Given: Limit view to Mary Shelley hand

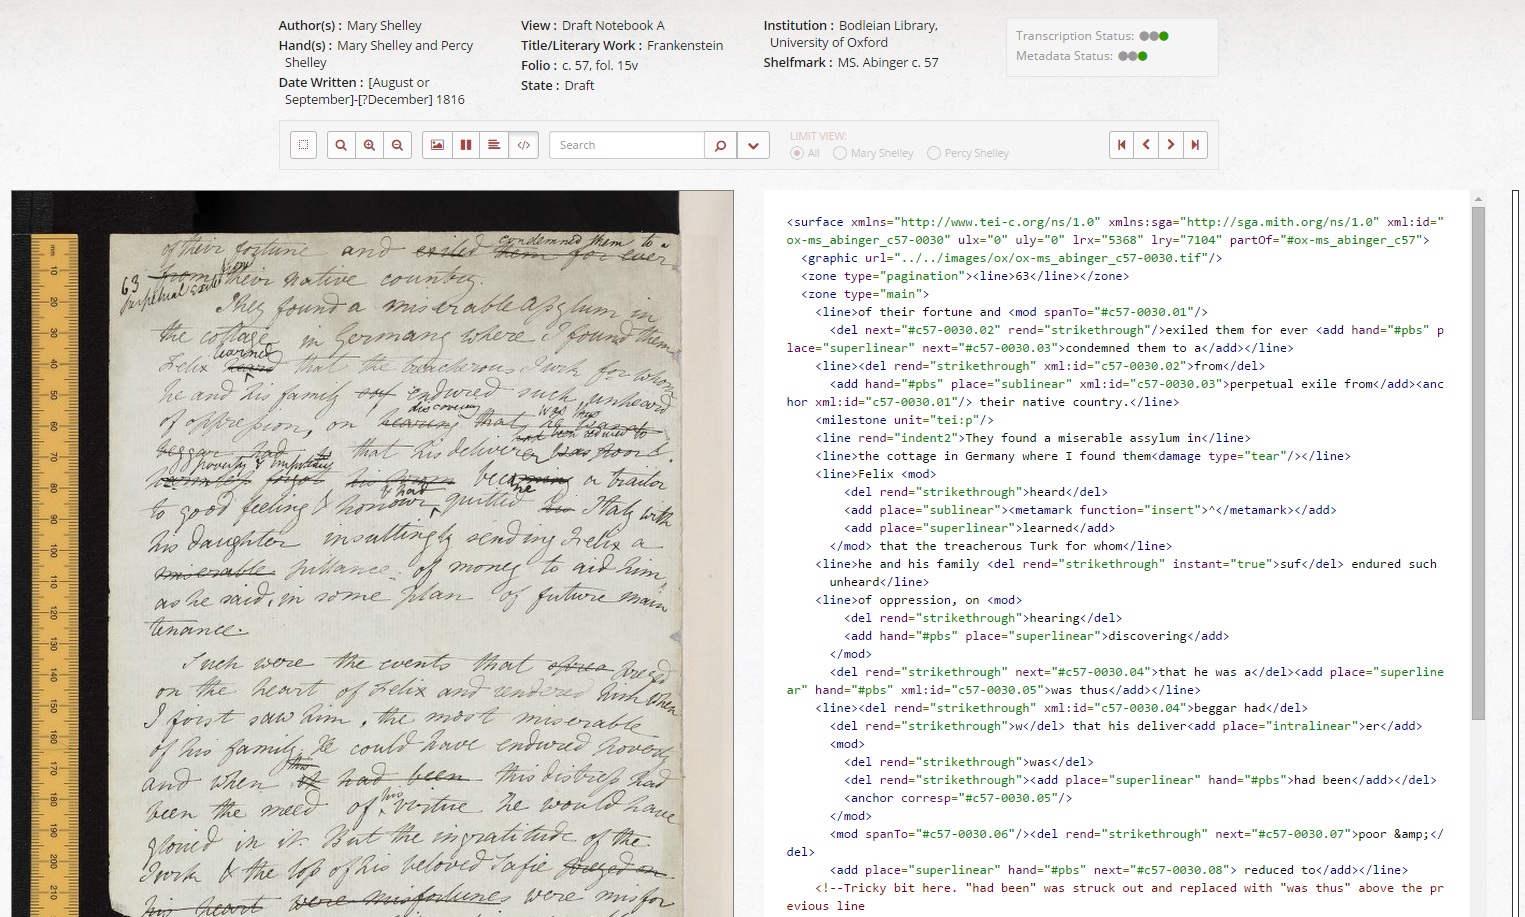Looking at the screenshot, I should (x=840, y=153).
